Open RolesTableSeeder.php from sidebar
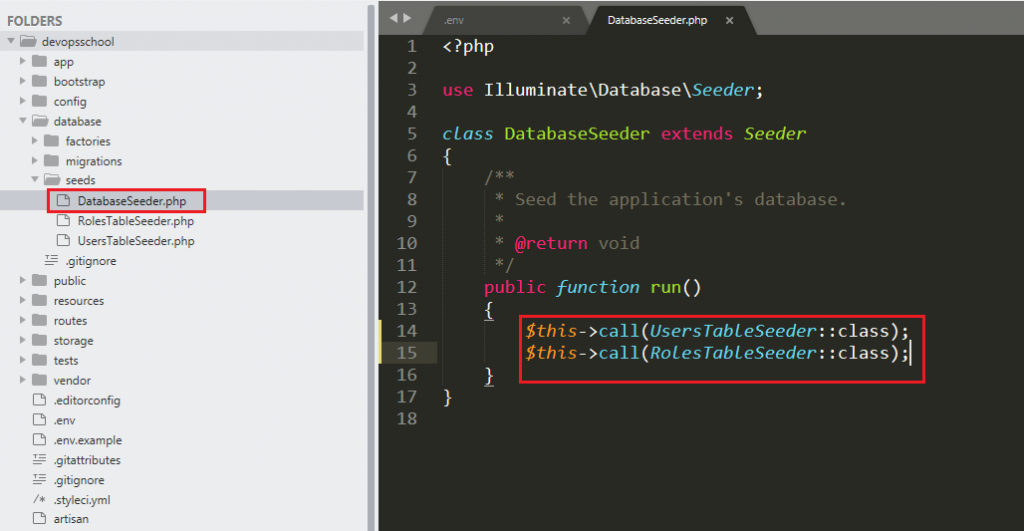1024x531 pixels. (135, 221)
